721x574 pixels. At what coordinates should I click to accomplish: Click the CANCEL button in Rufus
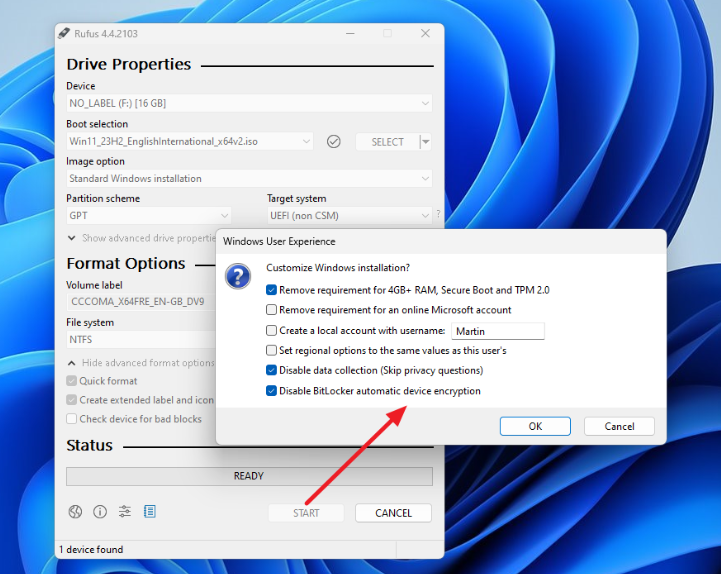pyautogui.click(x=394, y=513)
